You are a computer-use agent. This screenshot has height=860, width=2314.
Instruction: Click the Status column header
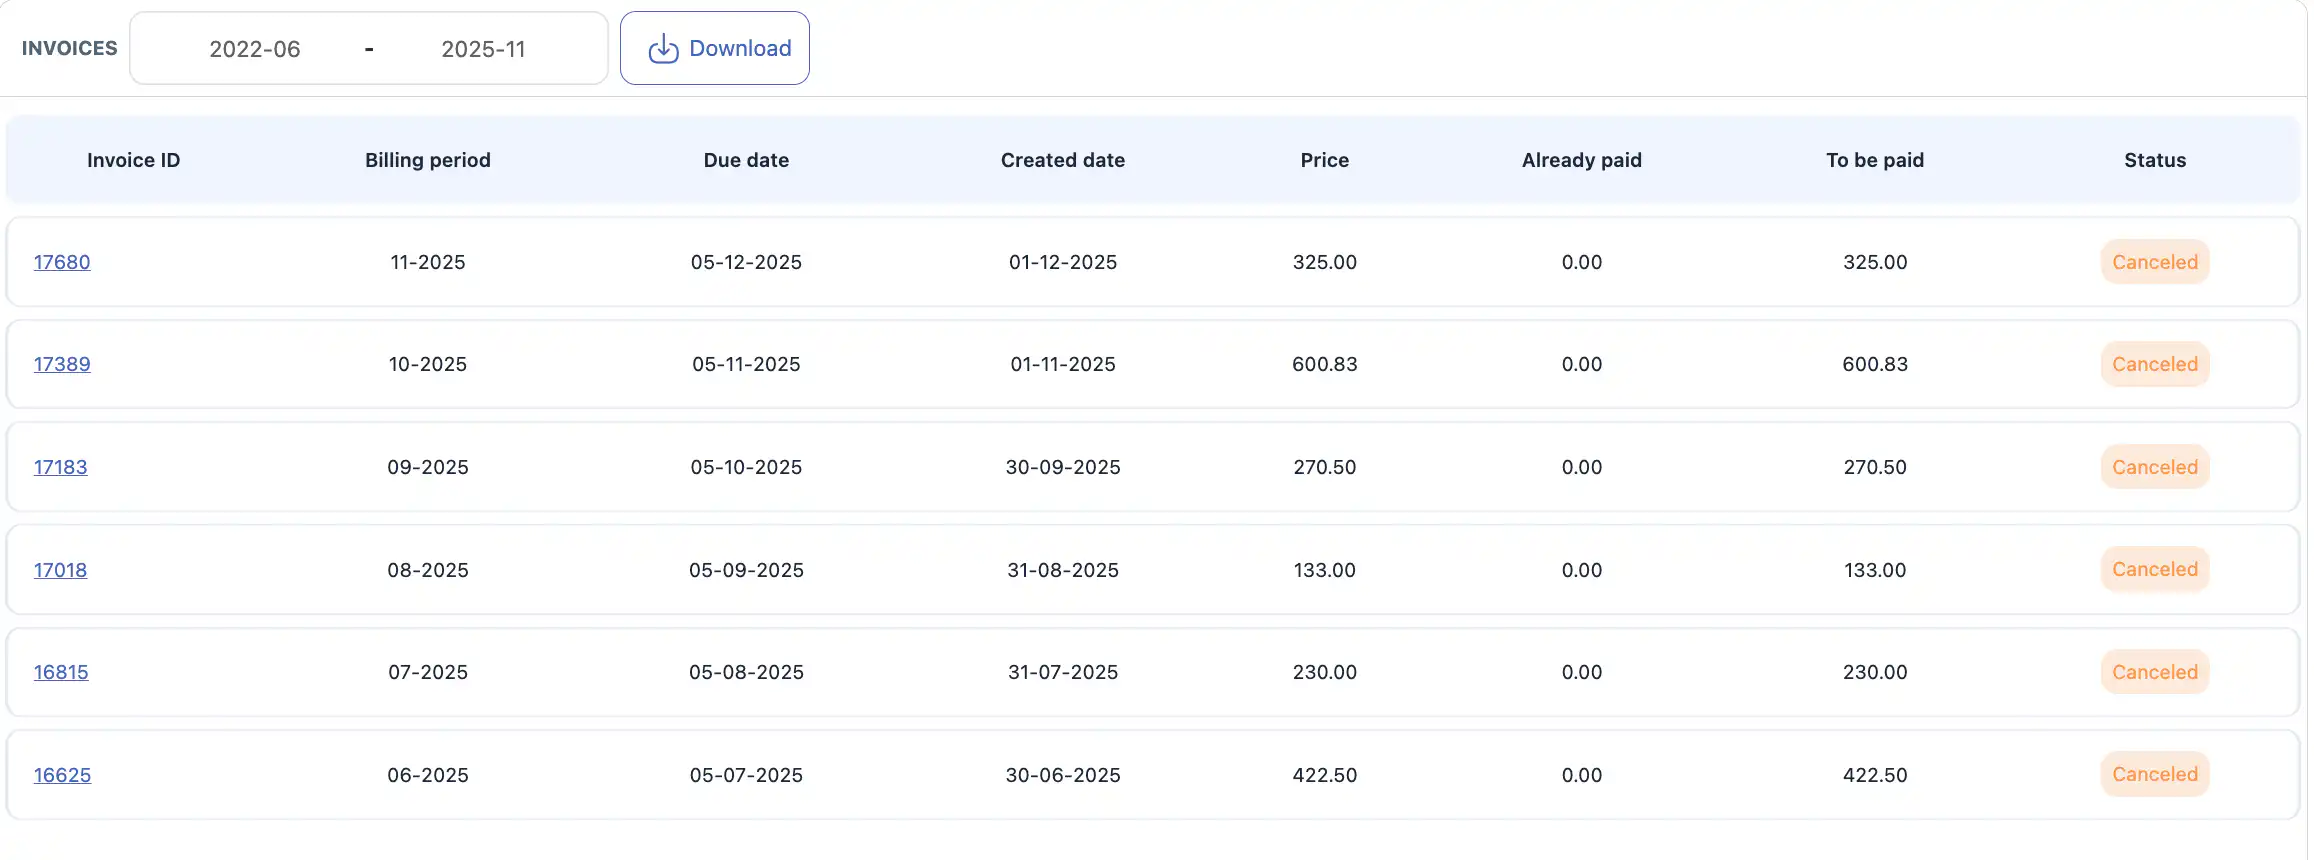pos(2155,160)
